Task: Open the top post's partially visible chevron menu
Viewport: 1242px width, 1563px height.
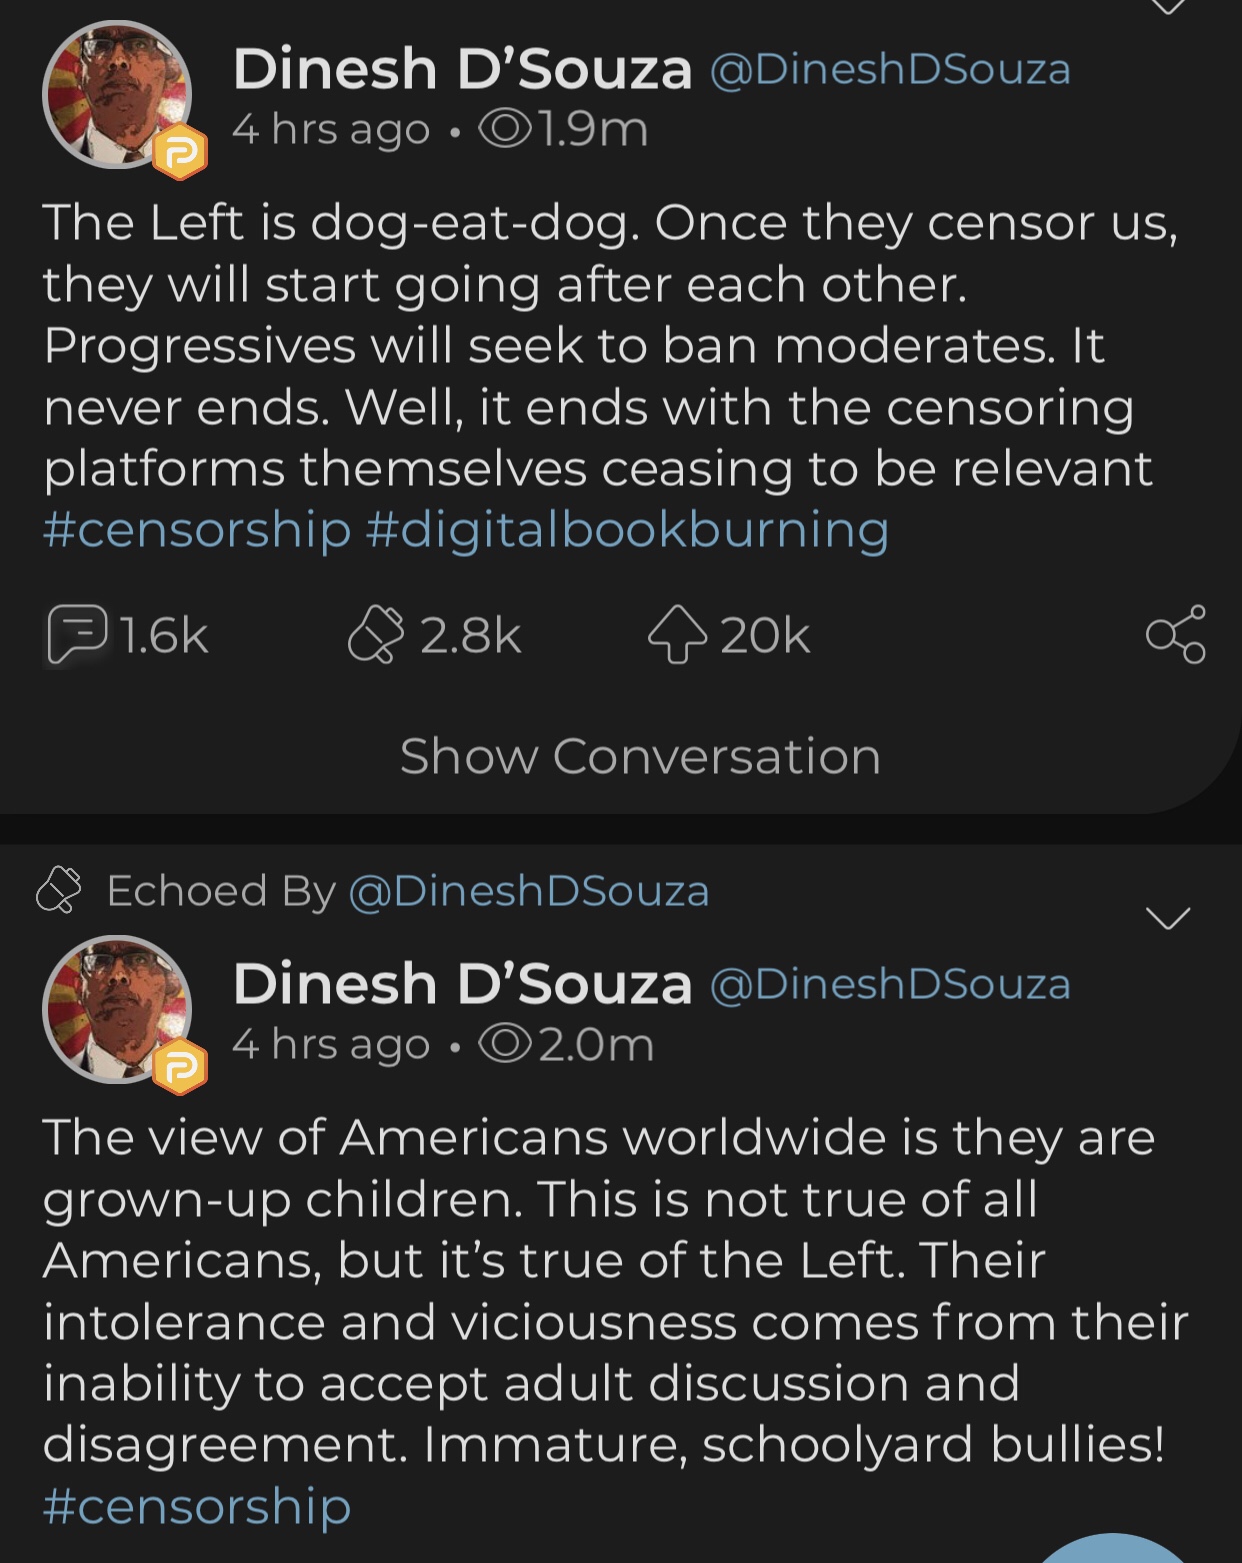Action: [1167, 6]
